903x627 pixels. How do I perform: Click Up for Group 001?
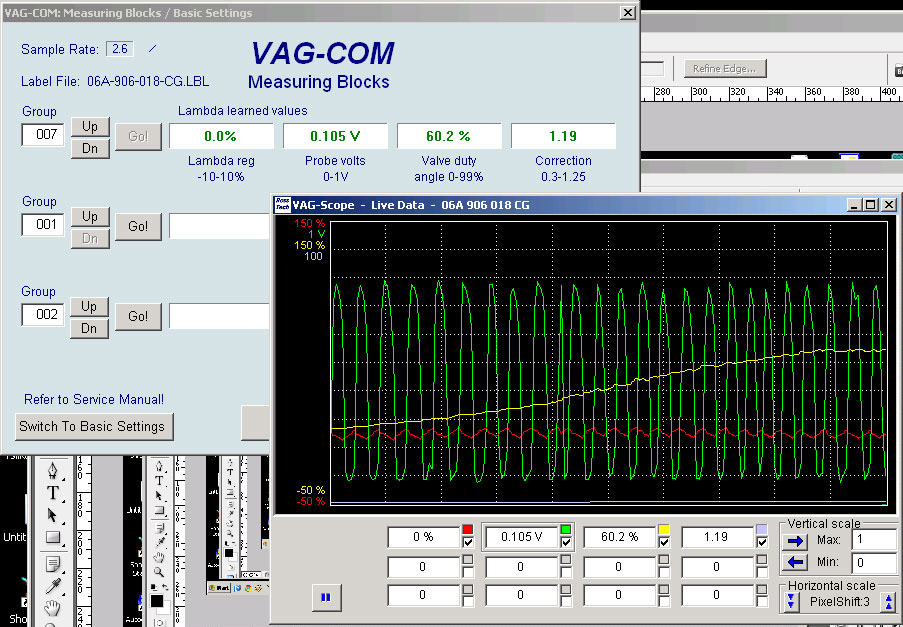tap(90, 216)
